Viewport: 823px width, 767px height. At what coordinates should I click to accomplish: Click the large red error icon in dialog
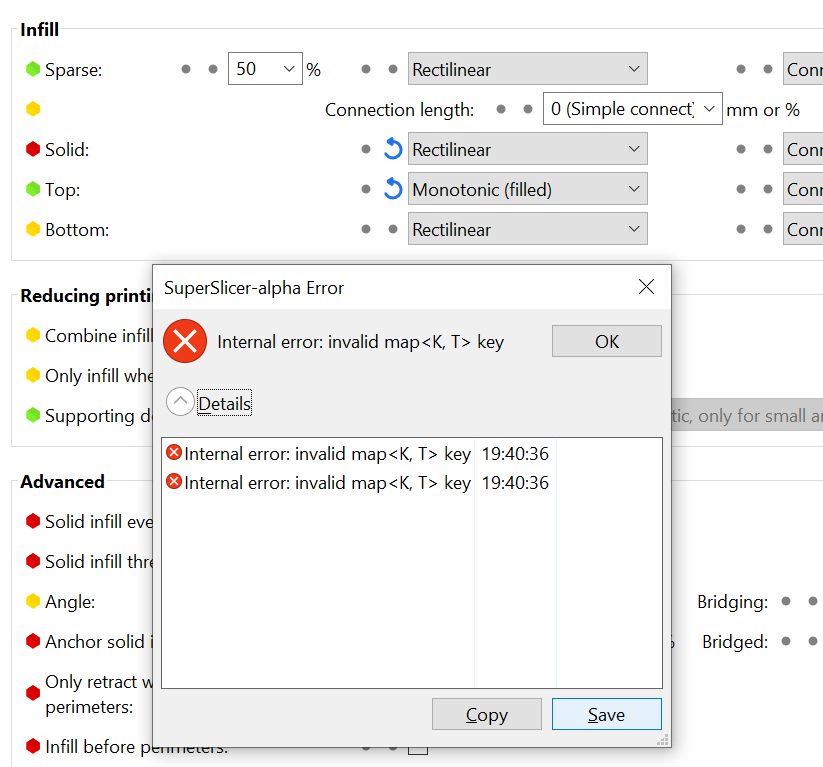pyautogui.click(x=185, y=341)
